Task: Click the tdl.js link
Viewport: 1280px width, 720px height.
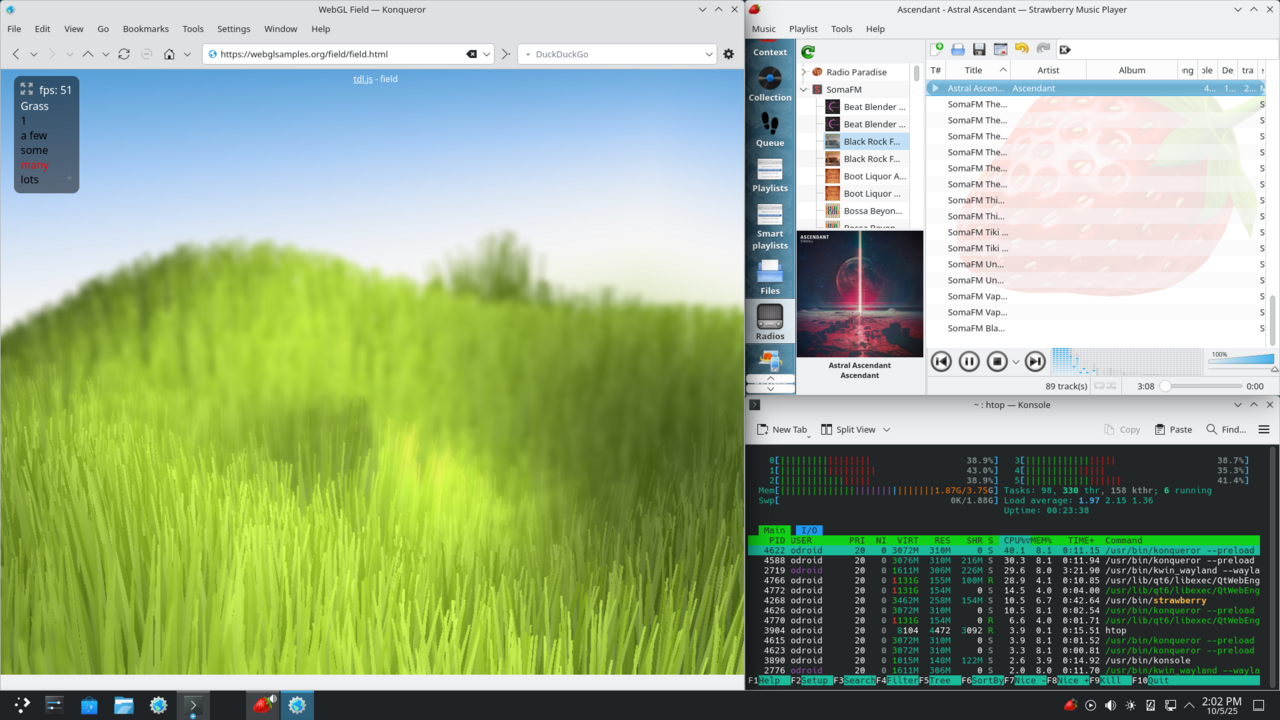Action: [x=363, y=79]
